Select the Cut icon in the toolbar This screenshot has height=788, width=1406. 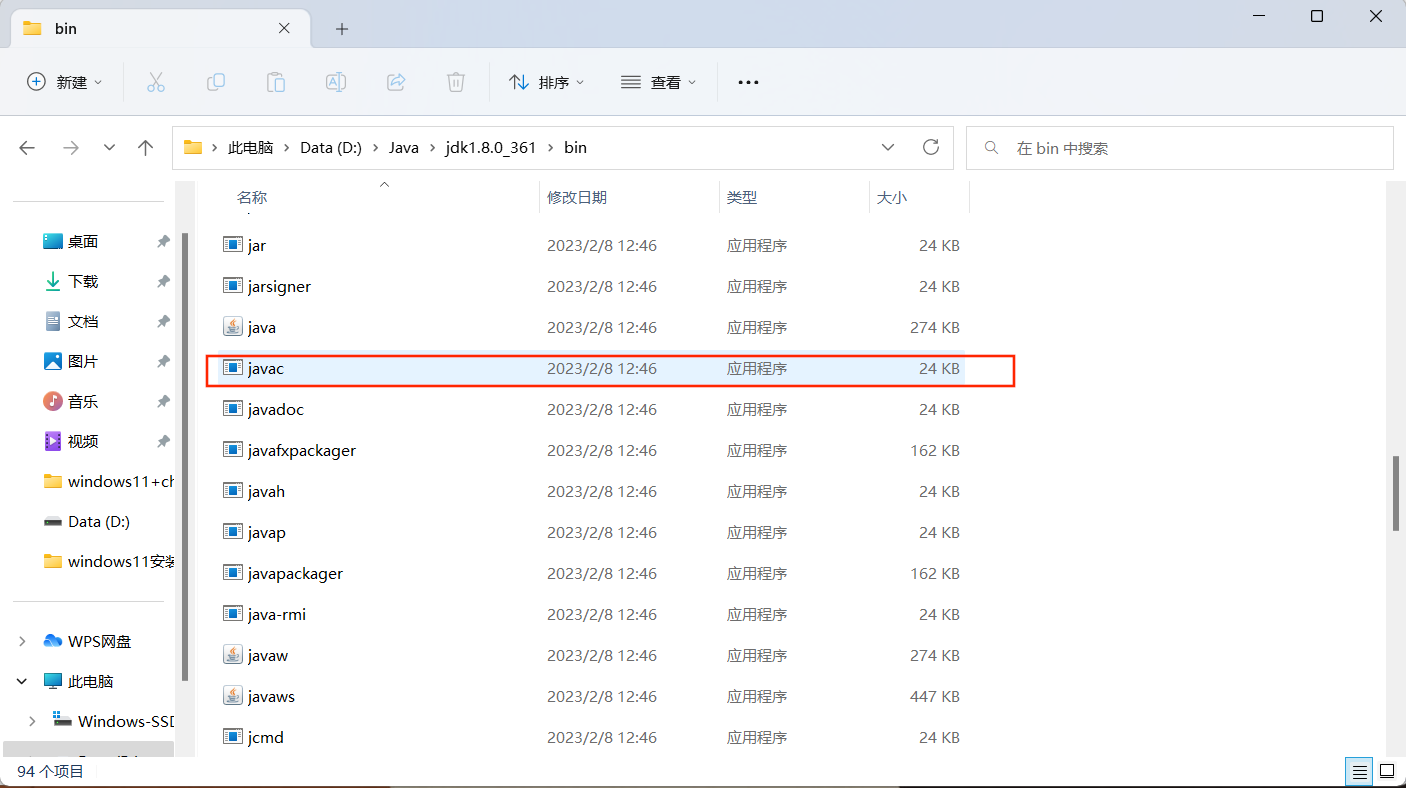click(155, 82)
